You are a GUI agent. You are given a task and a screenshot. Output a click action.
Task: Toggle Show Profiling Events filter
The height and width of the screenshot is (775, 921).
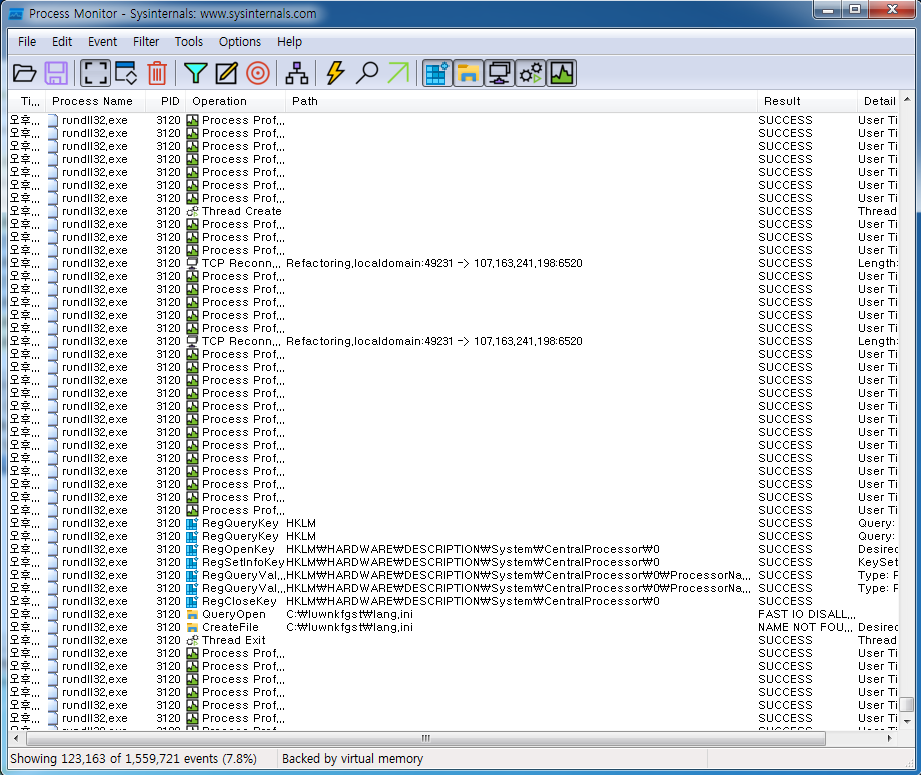coord(562,73)
